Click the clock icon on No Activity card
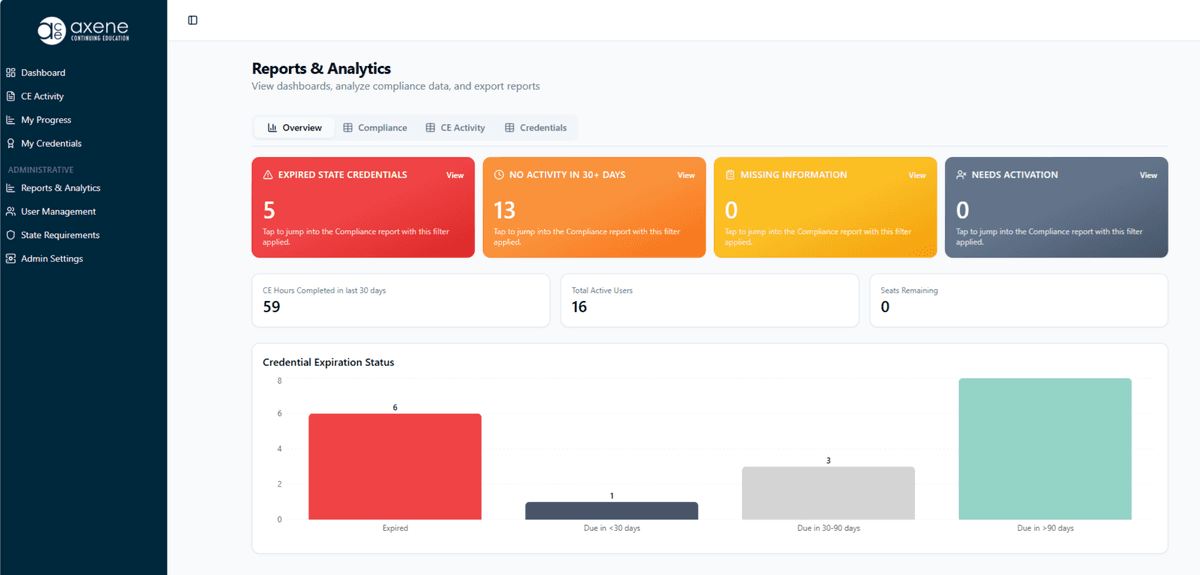The width and height of the screenshot is (1200, 575). (499, 175)
